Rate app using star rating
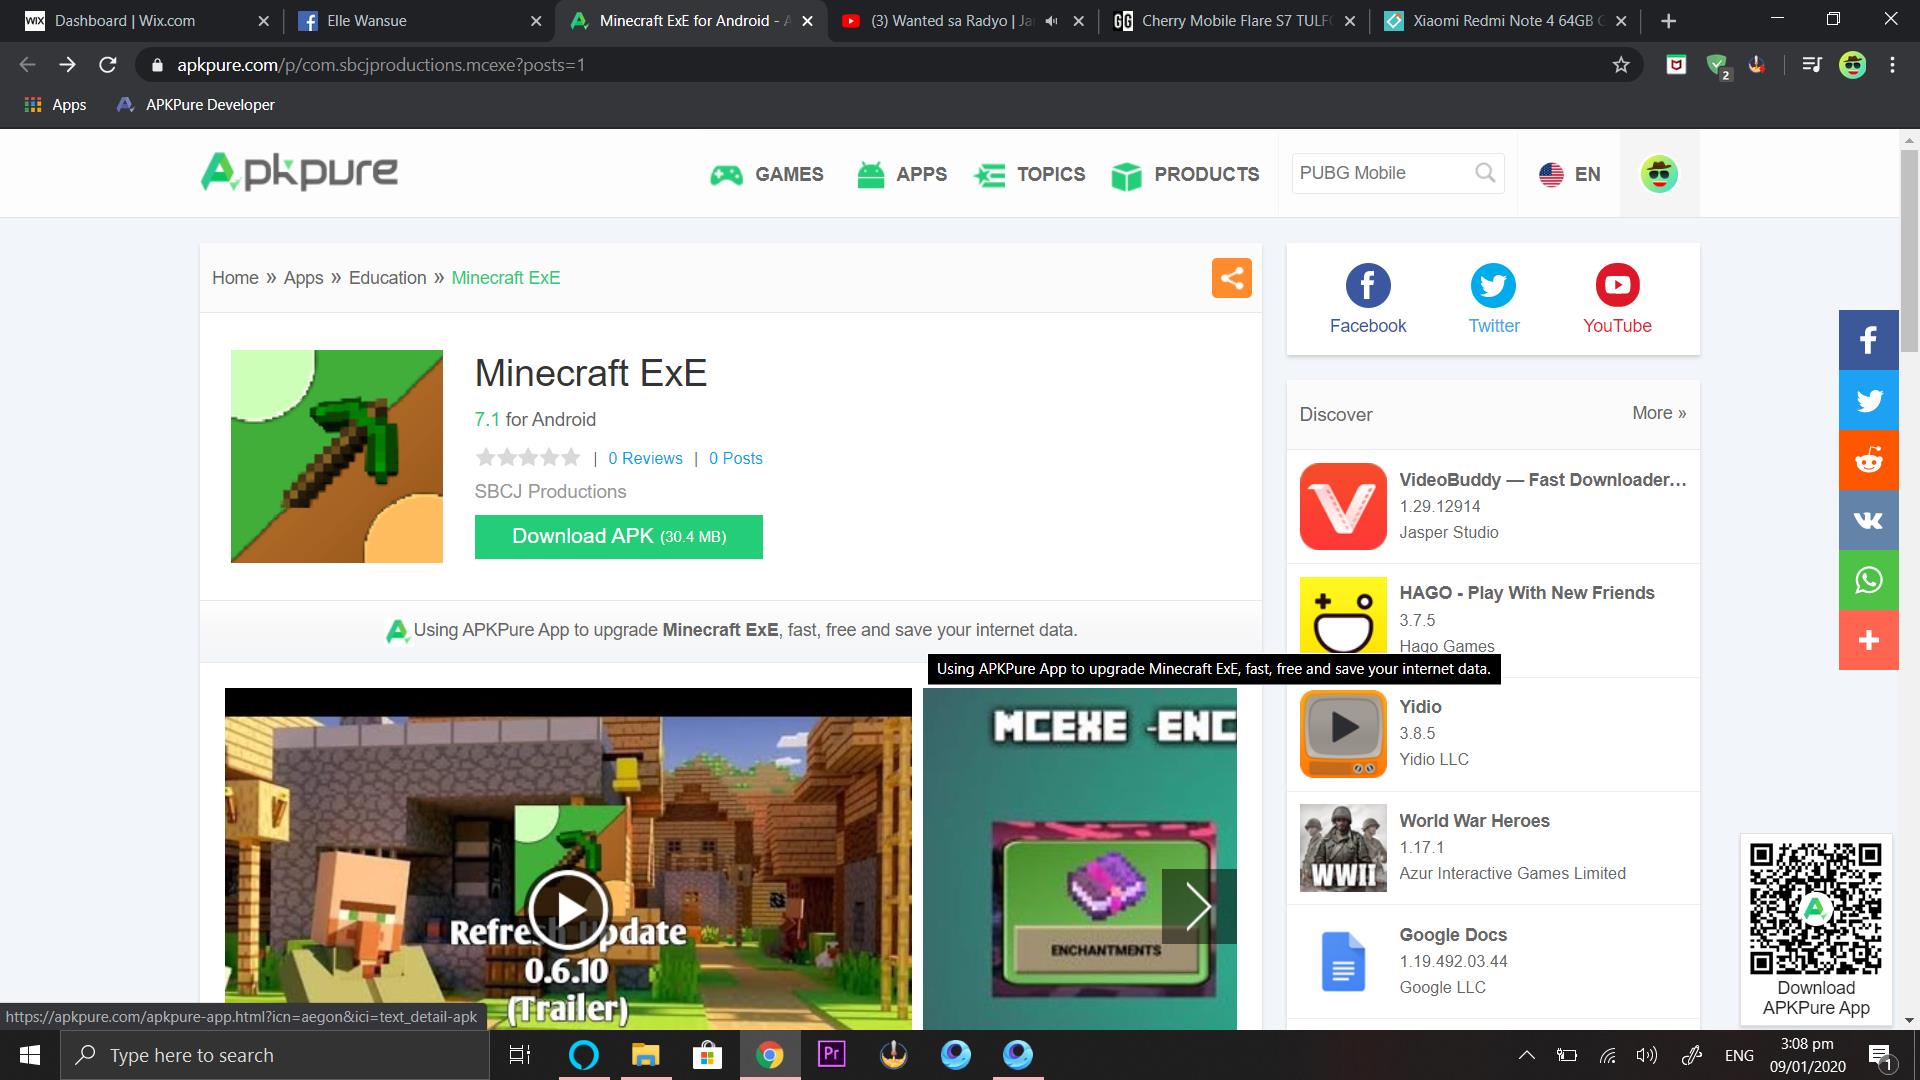The width and height of the screenshot is (1920, 1080). coord(528,458)
